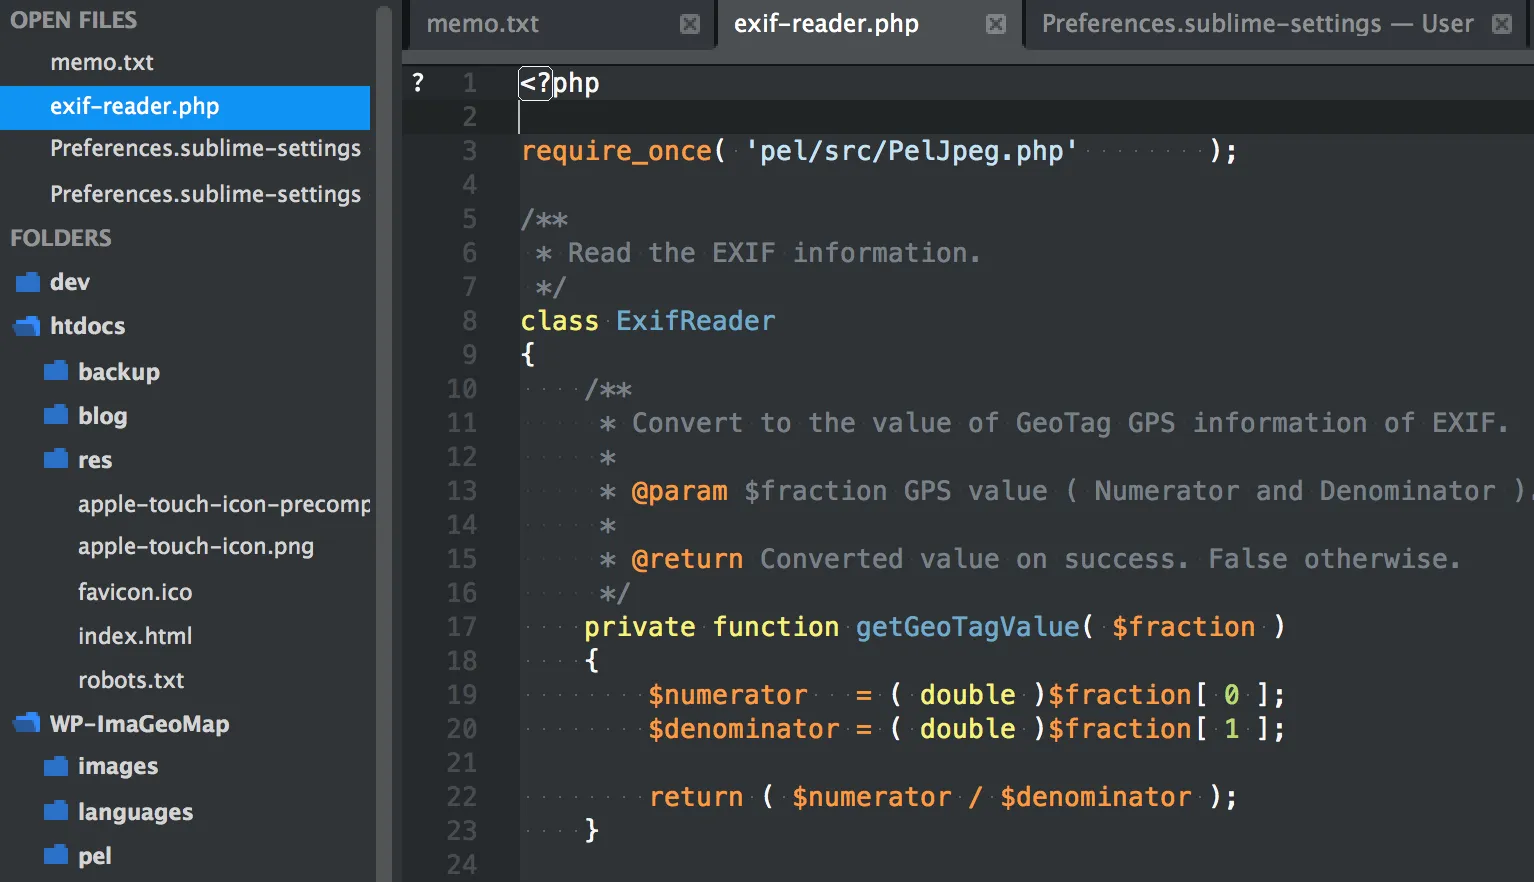Close the exif-reader.php tab
1534x882 pixels.
996,24
